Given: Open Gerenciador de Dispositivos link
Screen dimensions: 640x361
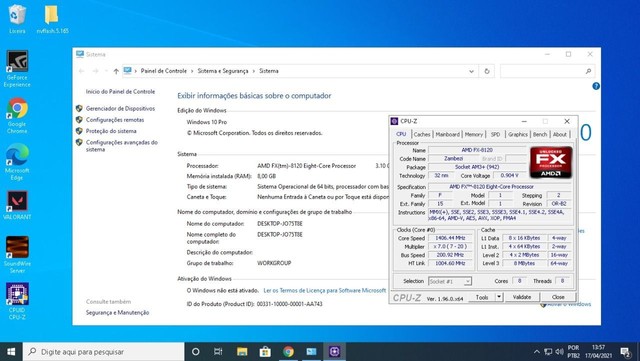Looking at the screenshot, I should pos(120,109).
